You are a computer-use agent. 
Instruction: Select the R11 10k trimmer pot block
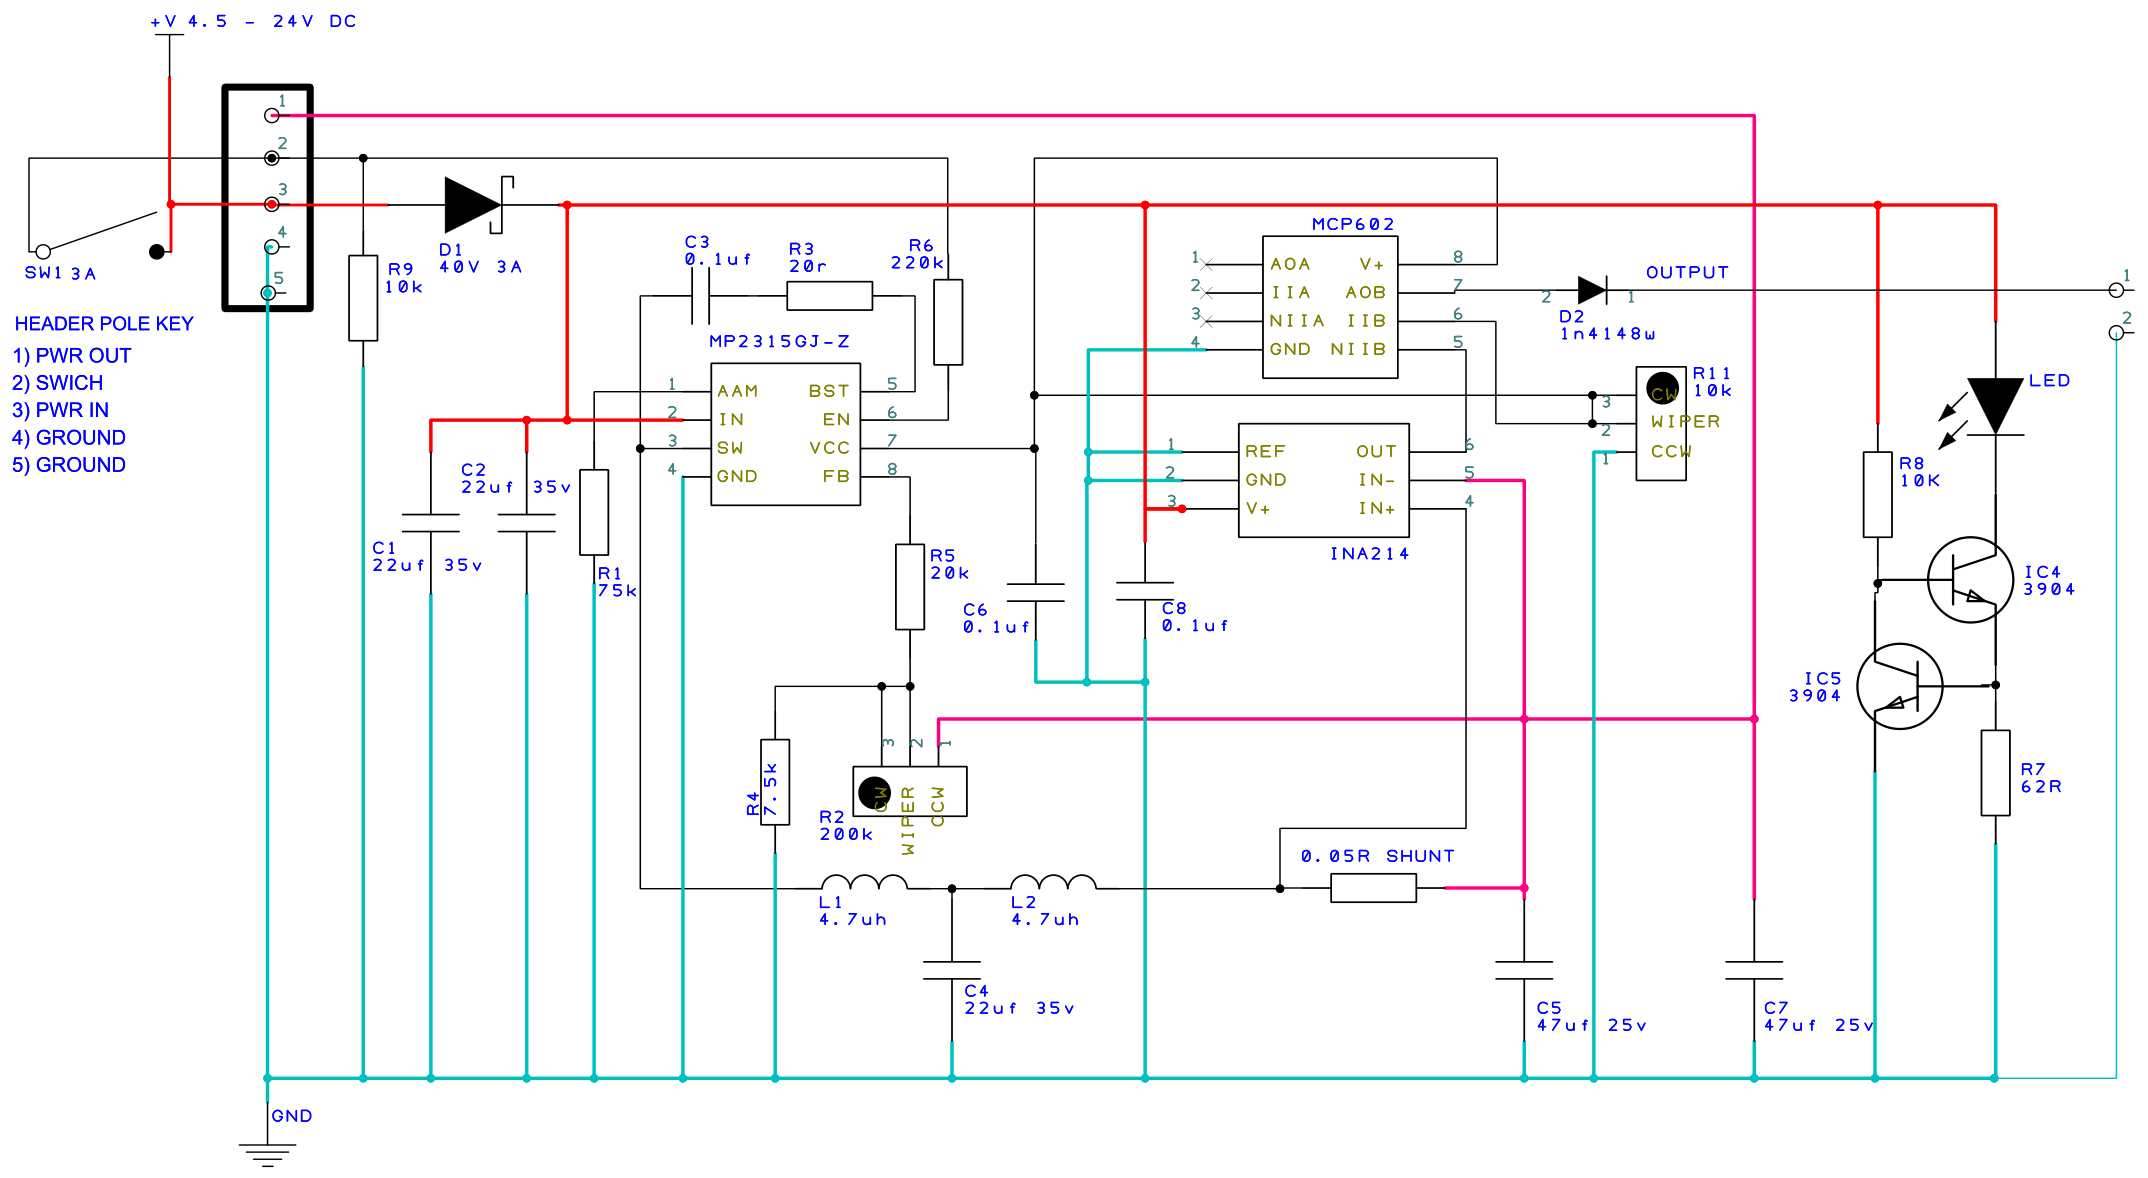tap(1661, 424)
